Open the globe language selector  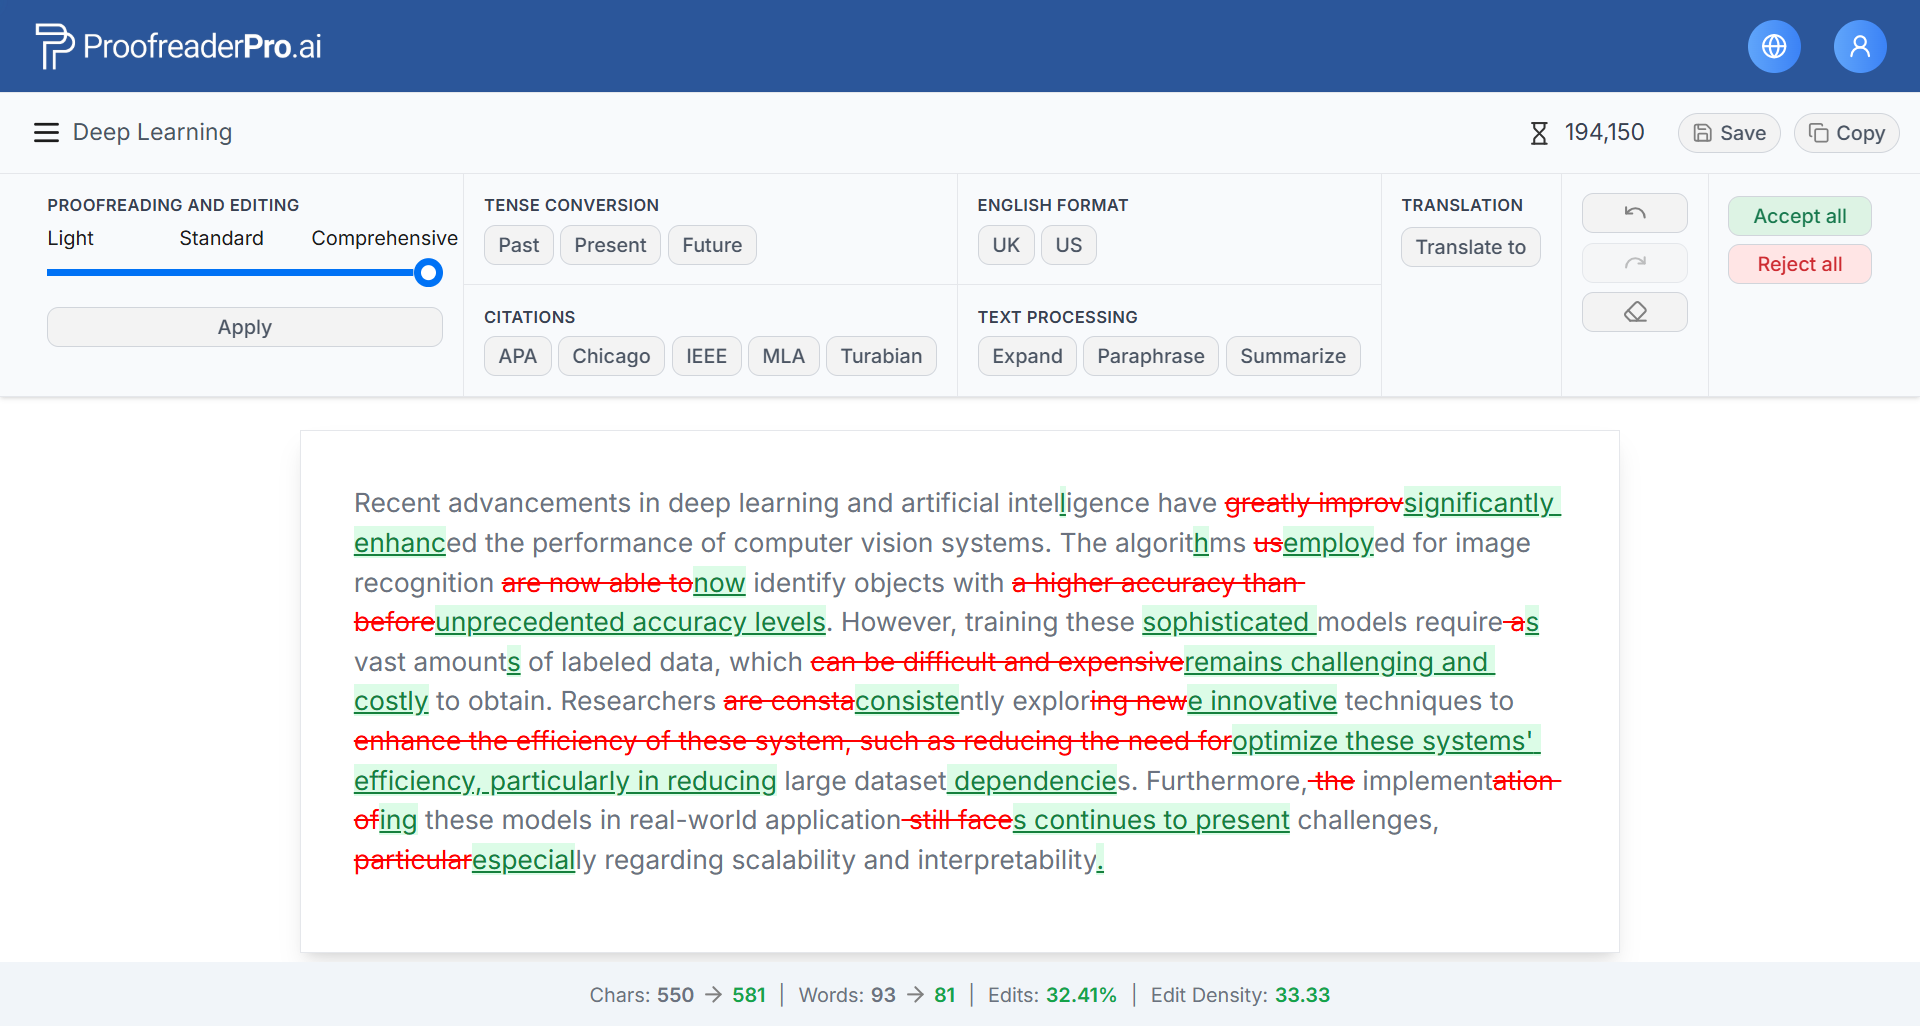(1773, 46)
